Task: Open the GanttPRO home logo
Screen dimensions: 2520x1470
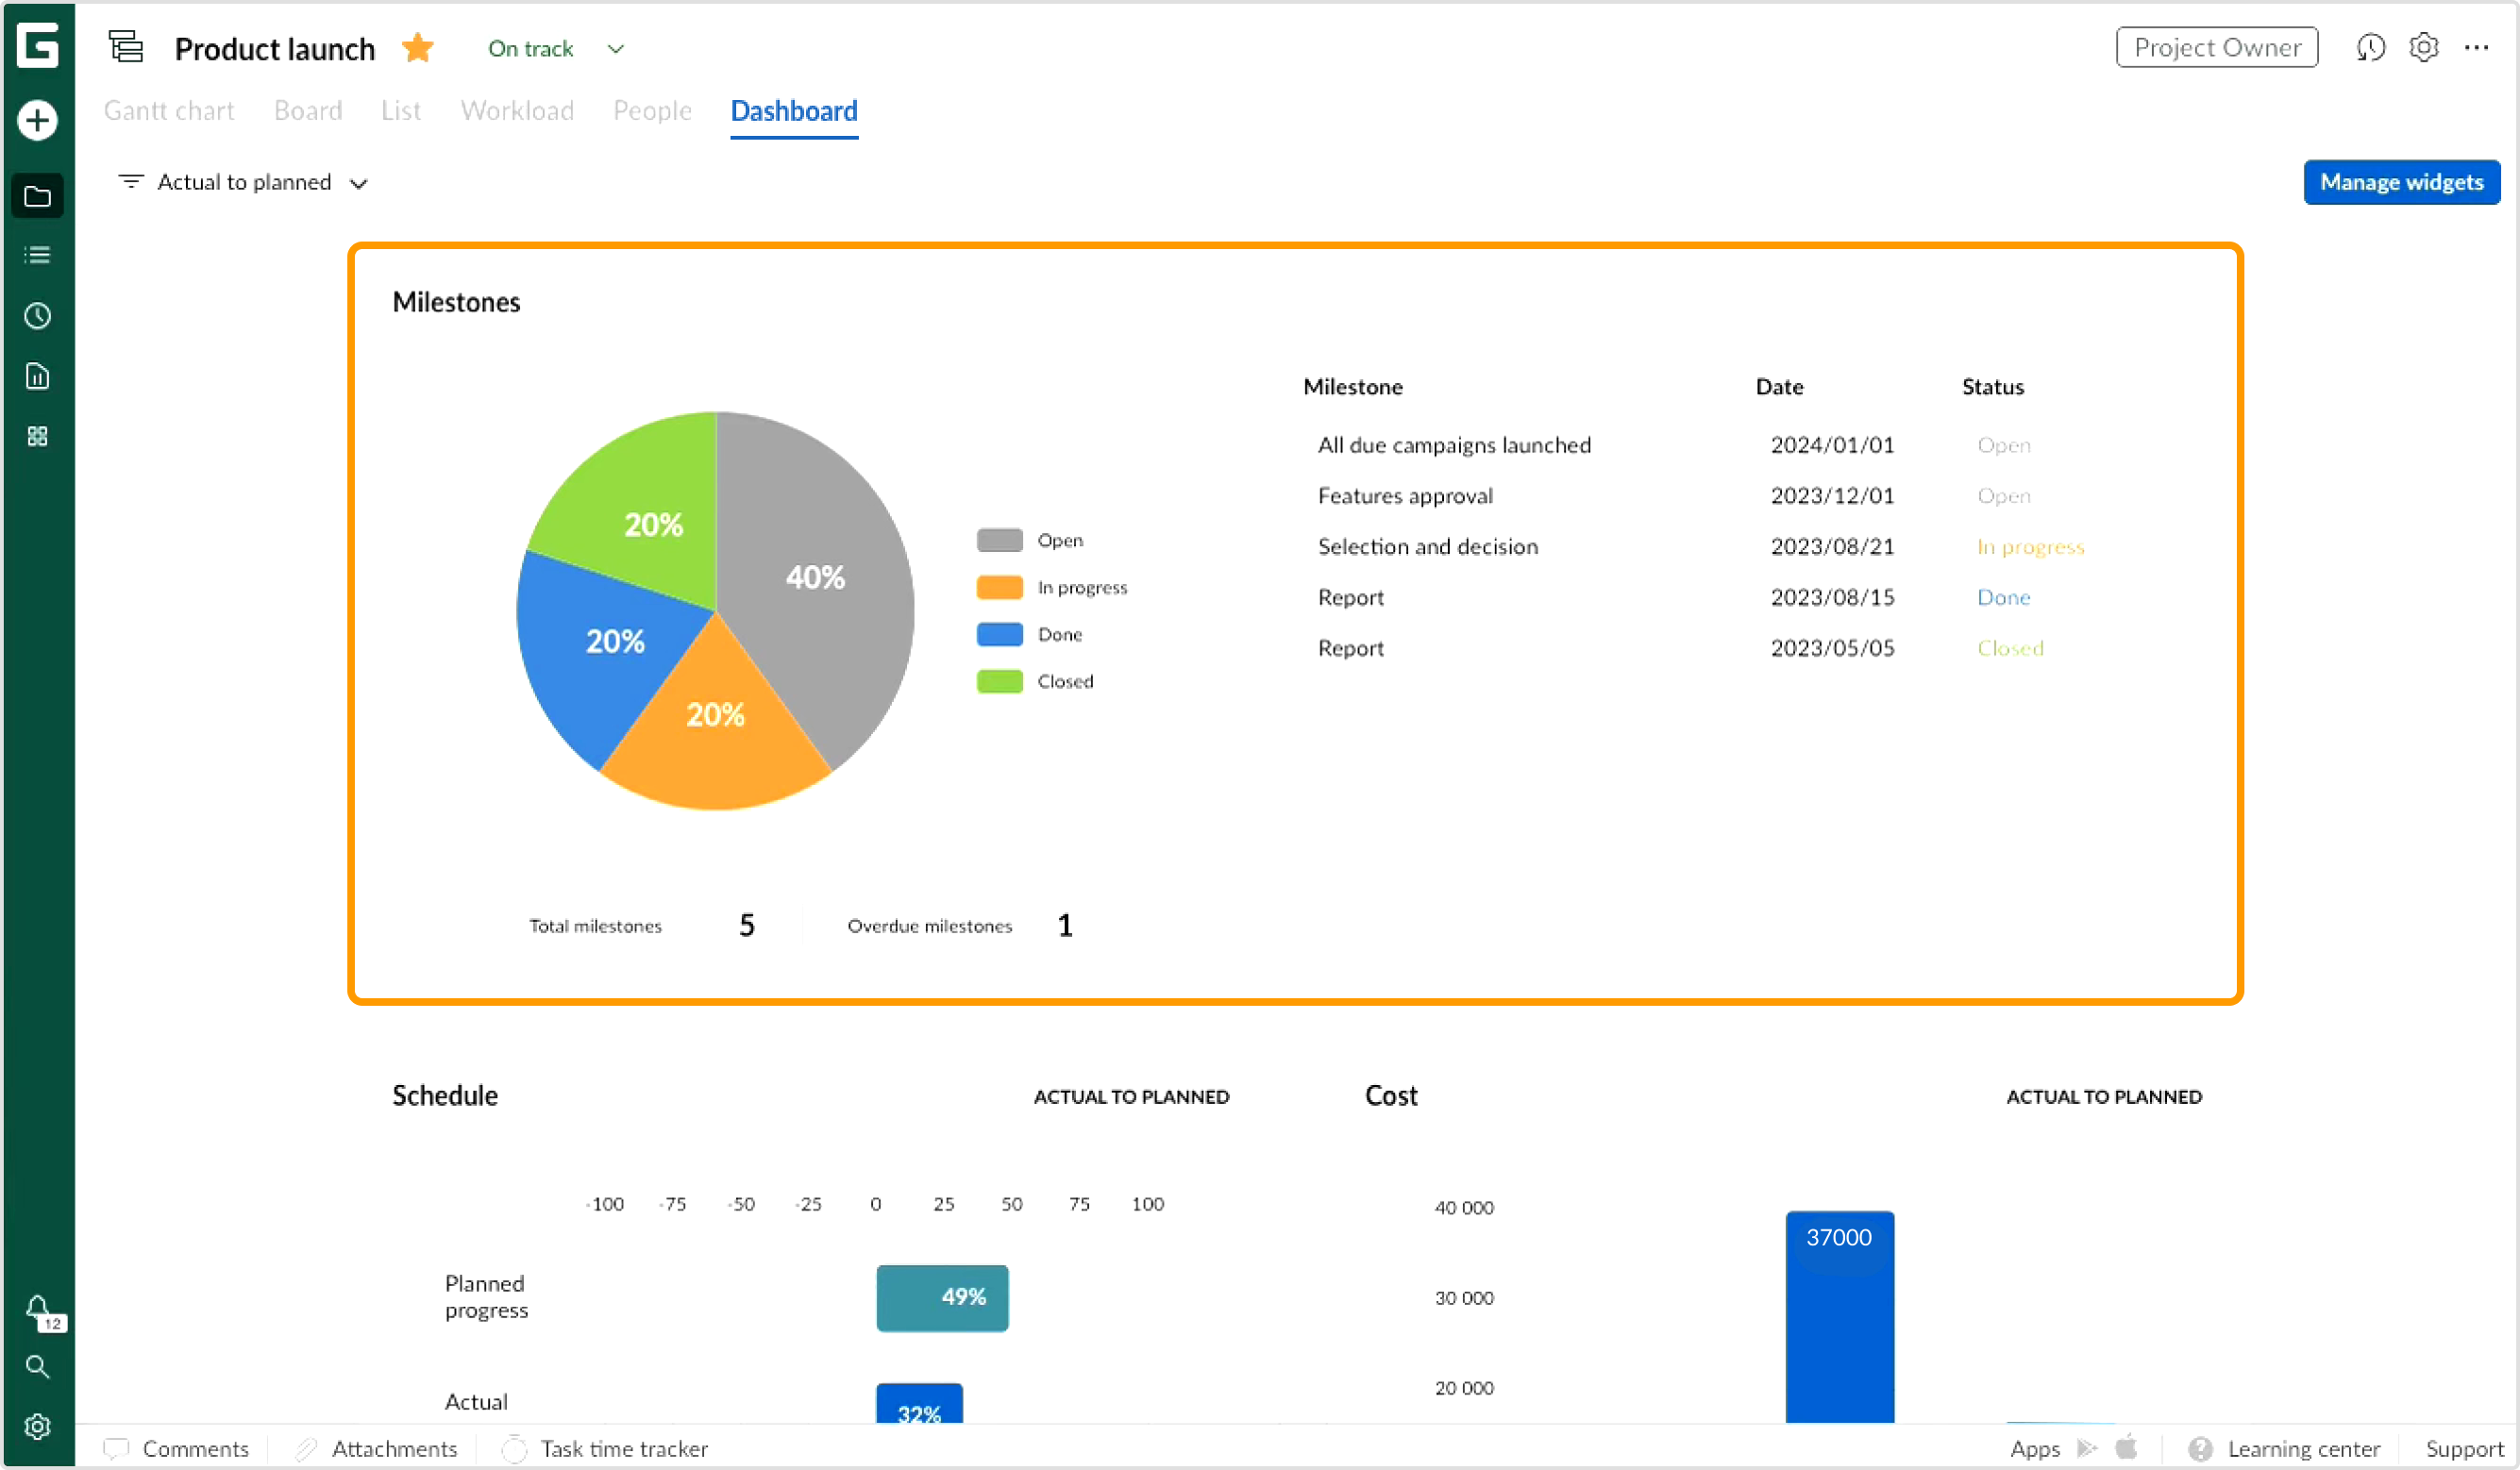Action: 38,46
